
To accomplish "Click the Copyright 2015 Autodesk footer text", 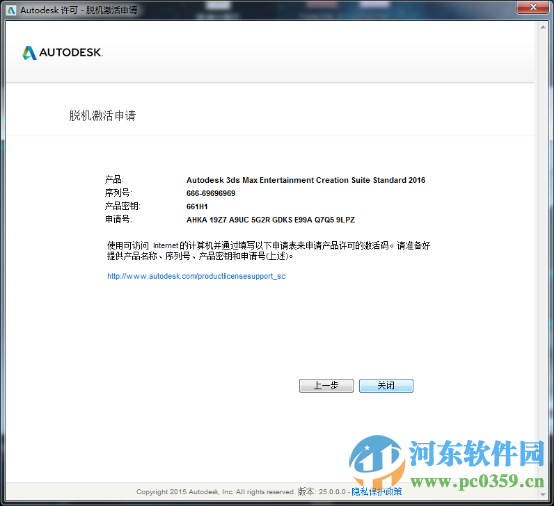I will [x=215, y=492].
